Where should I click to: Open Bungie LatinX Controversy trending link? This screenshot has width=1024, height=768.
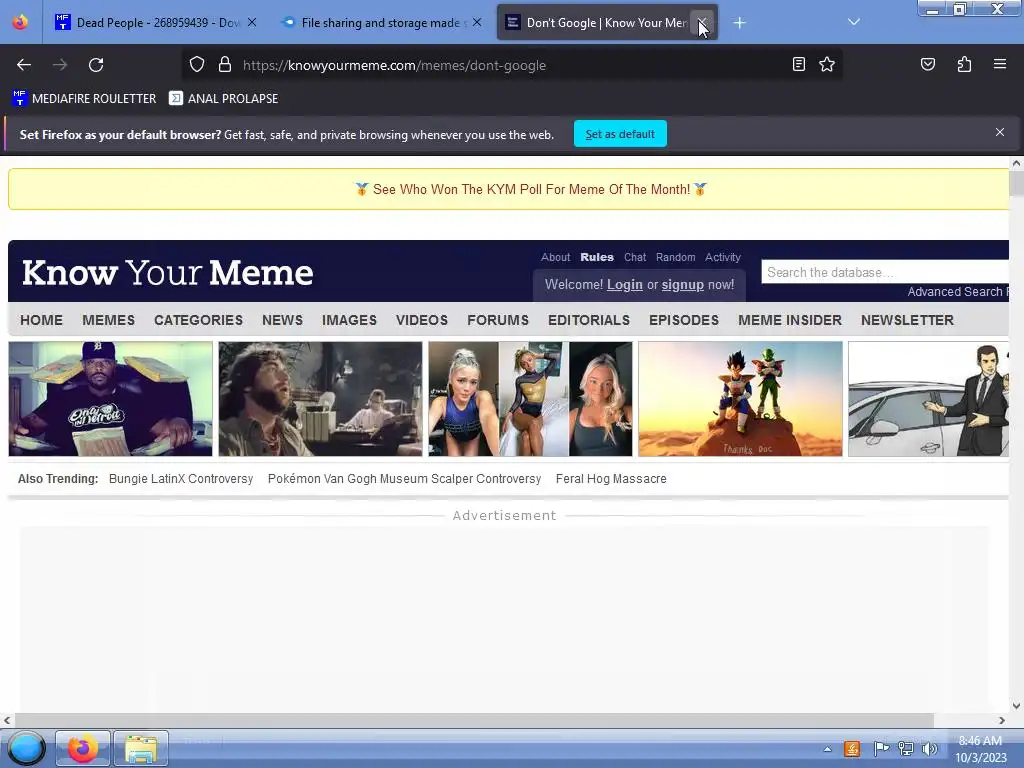click(181, 479)
